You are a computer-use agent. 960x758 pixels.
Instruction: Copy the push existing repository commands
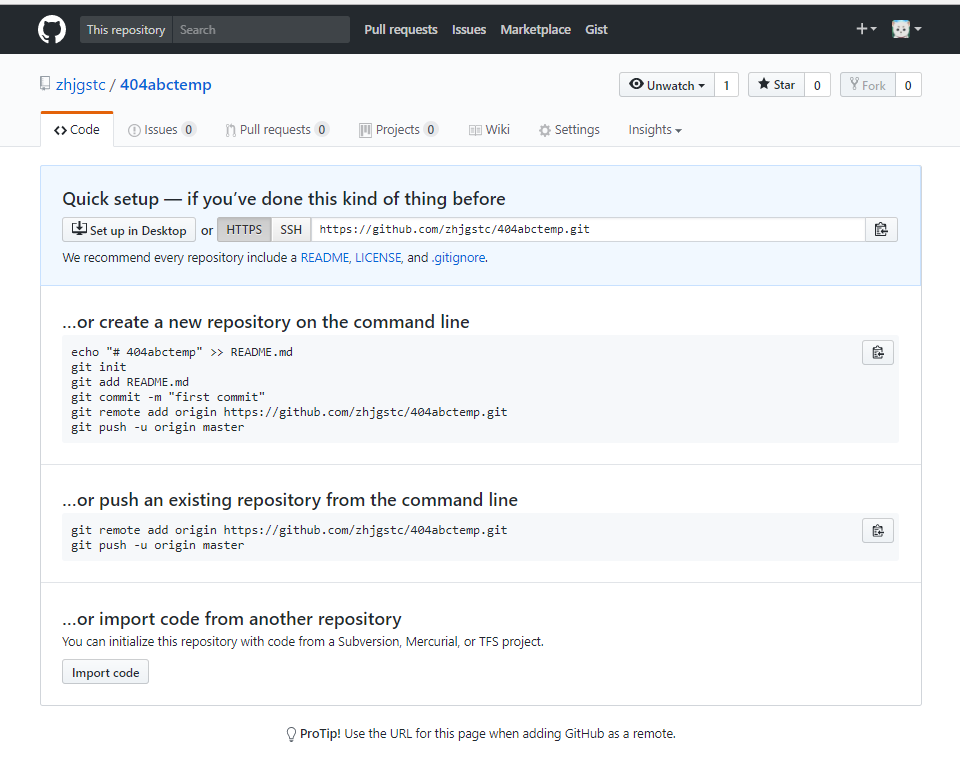click(877, 531)
